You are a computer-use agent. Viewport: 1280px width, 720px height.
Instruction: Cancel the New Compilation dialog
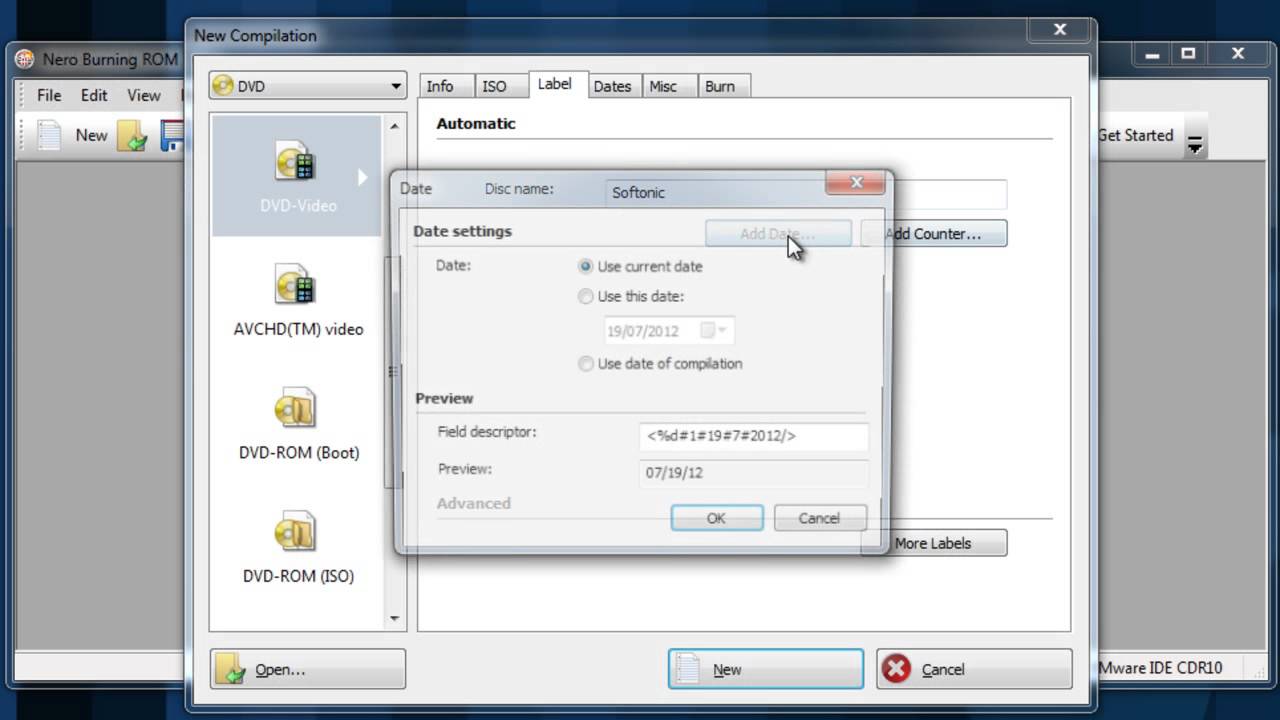974,669
